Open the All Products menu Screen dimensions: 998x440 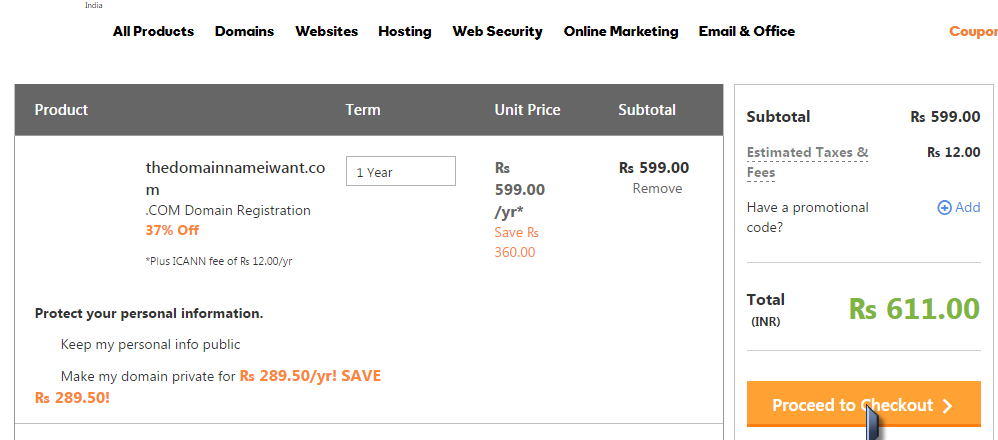153,31
